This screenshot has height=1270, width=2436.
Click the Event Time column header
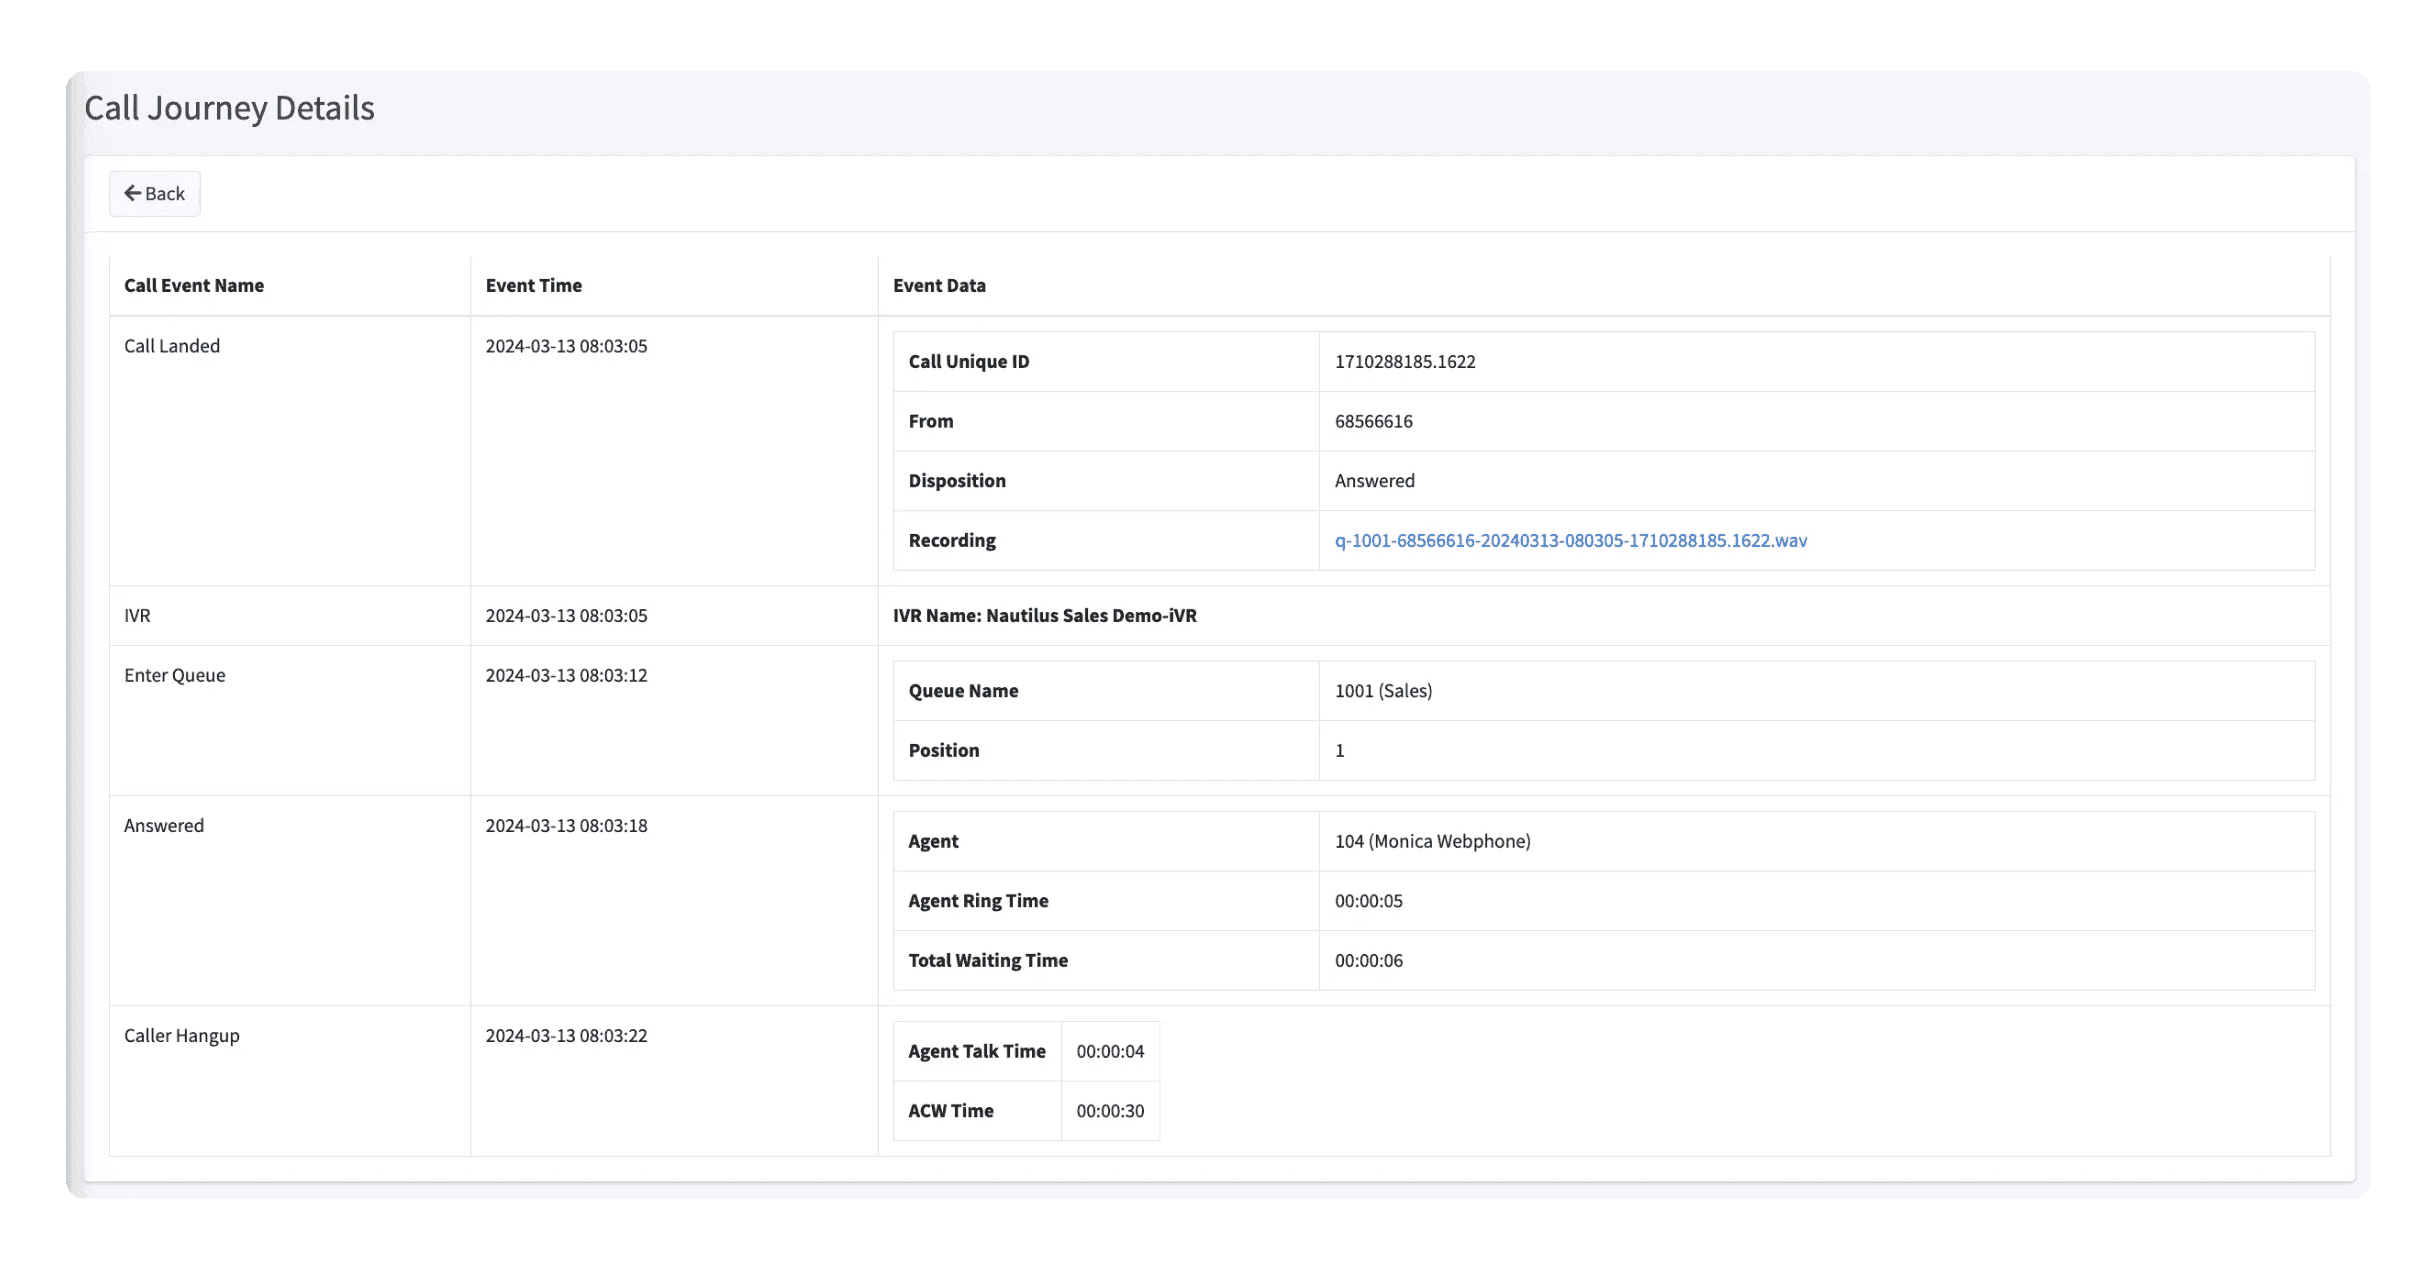[x=533, y=285]
